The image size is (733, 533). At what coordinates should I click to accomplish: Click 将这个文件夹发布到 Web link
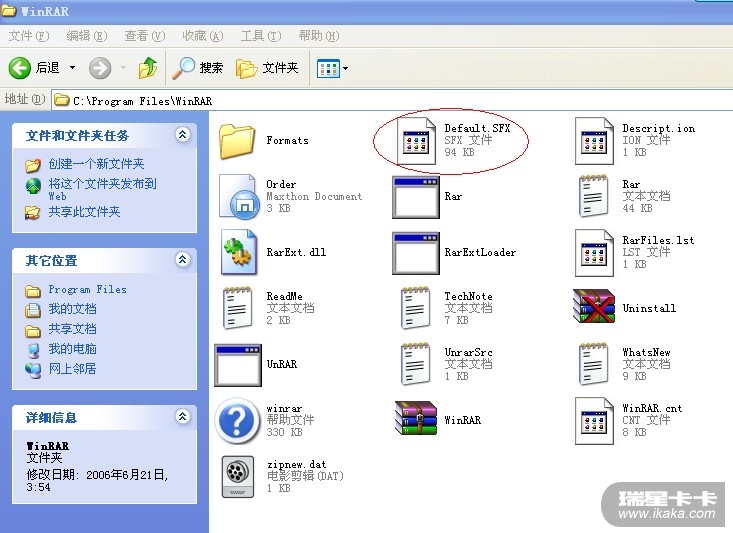[x=102, y=189]
